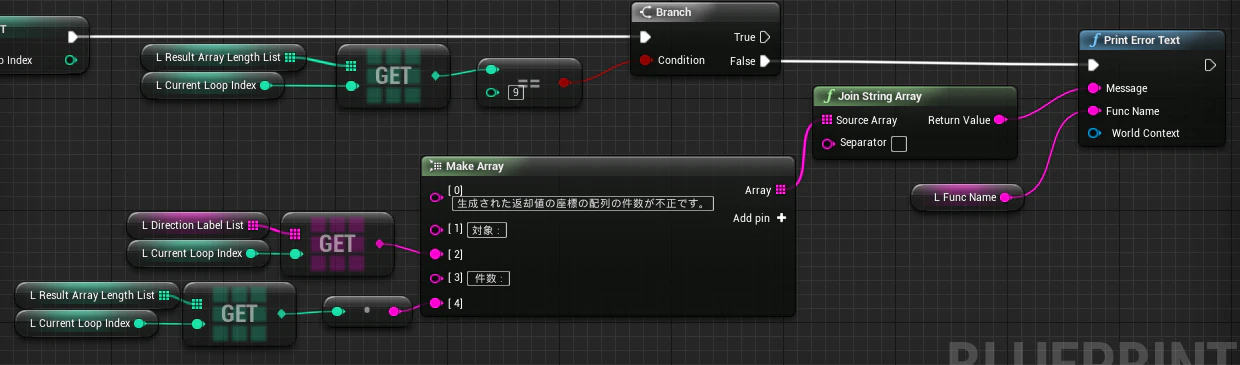
Task: Click the Source Array input pin
Action: coord(827,120)
